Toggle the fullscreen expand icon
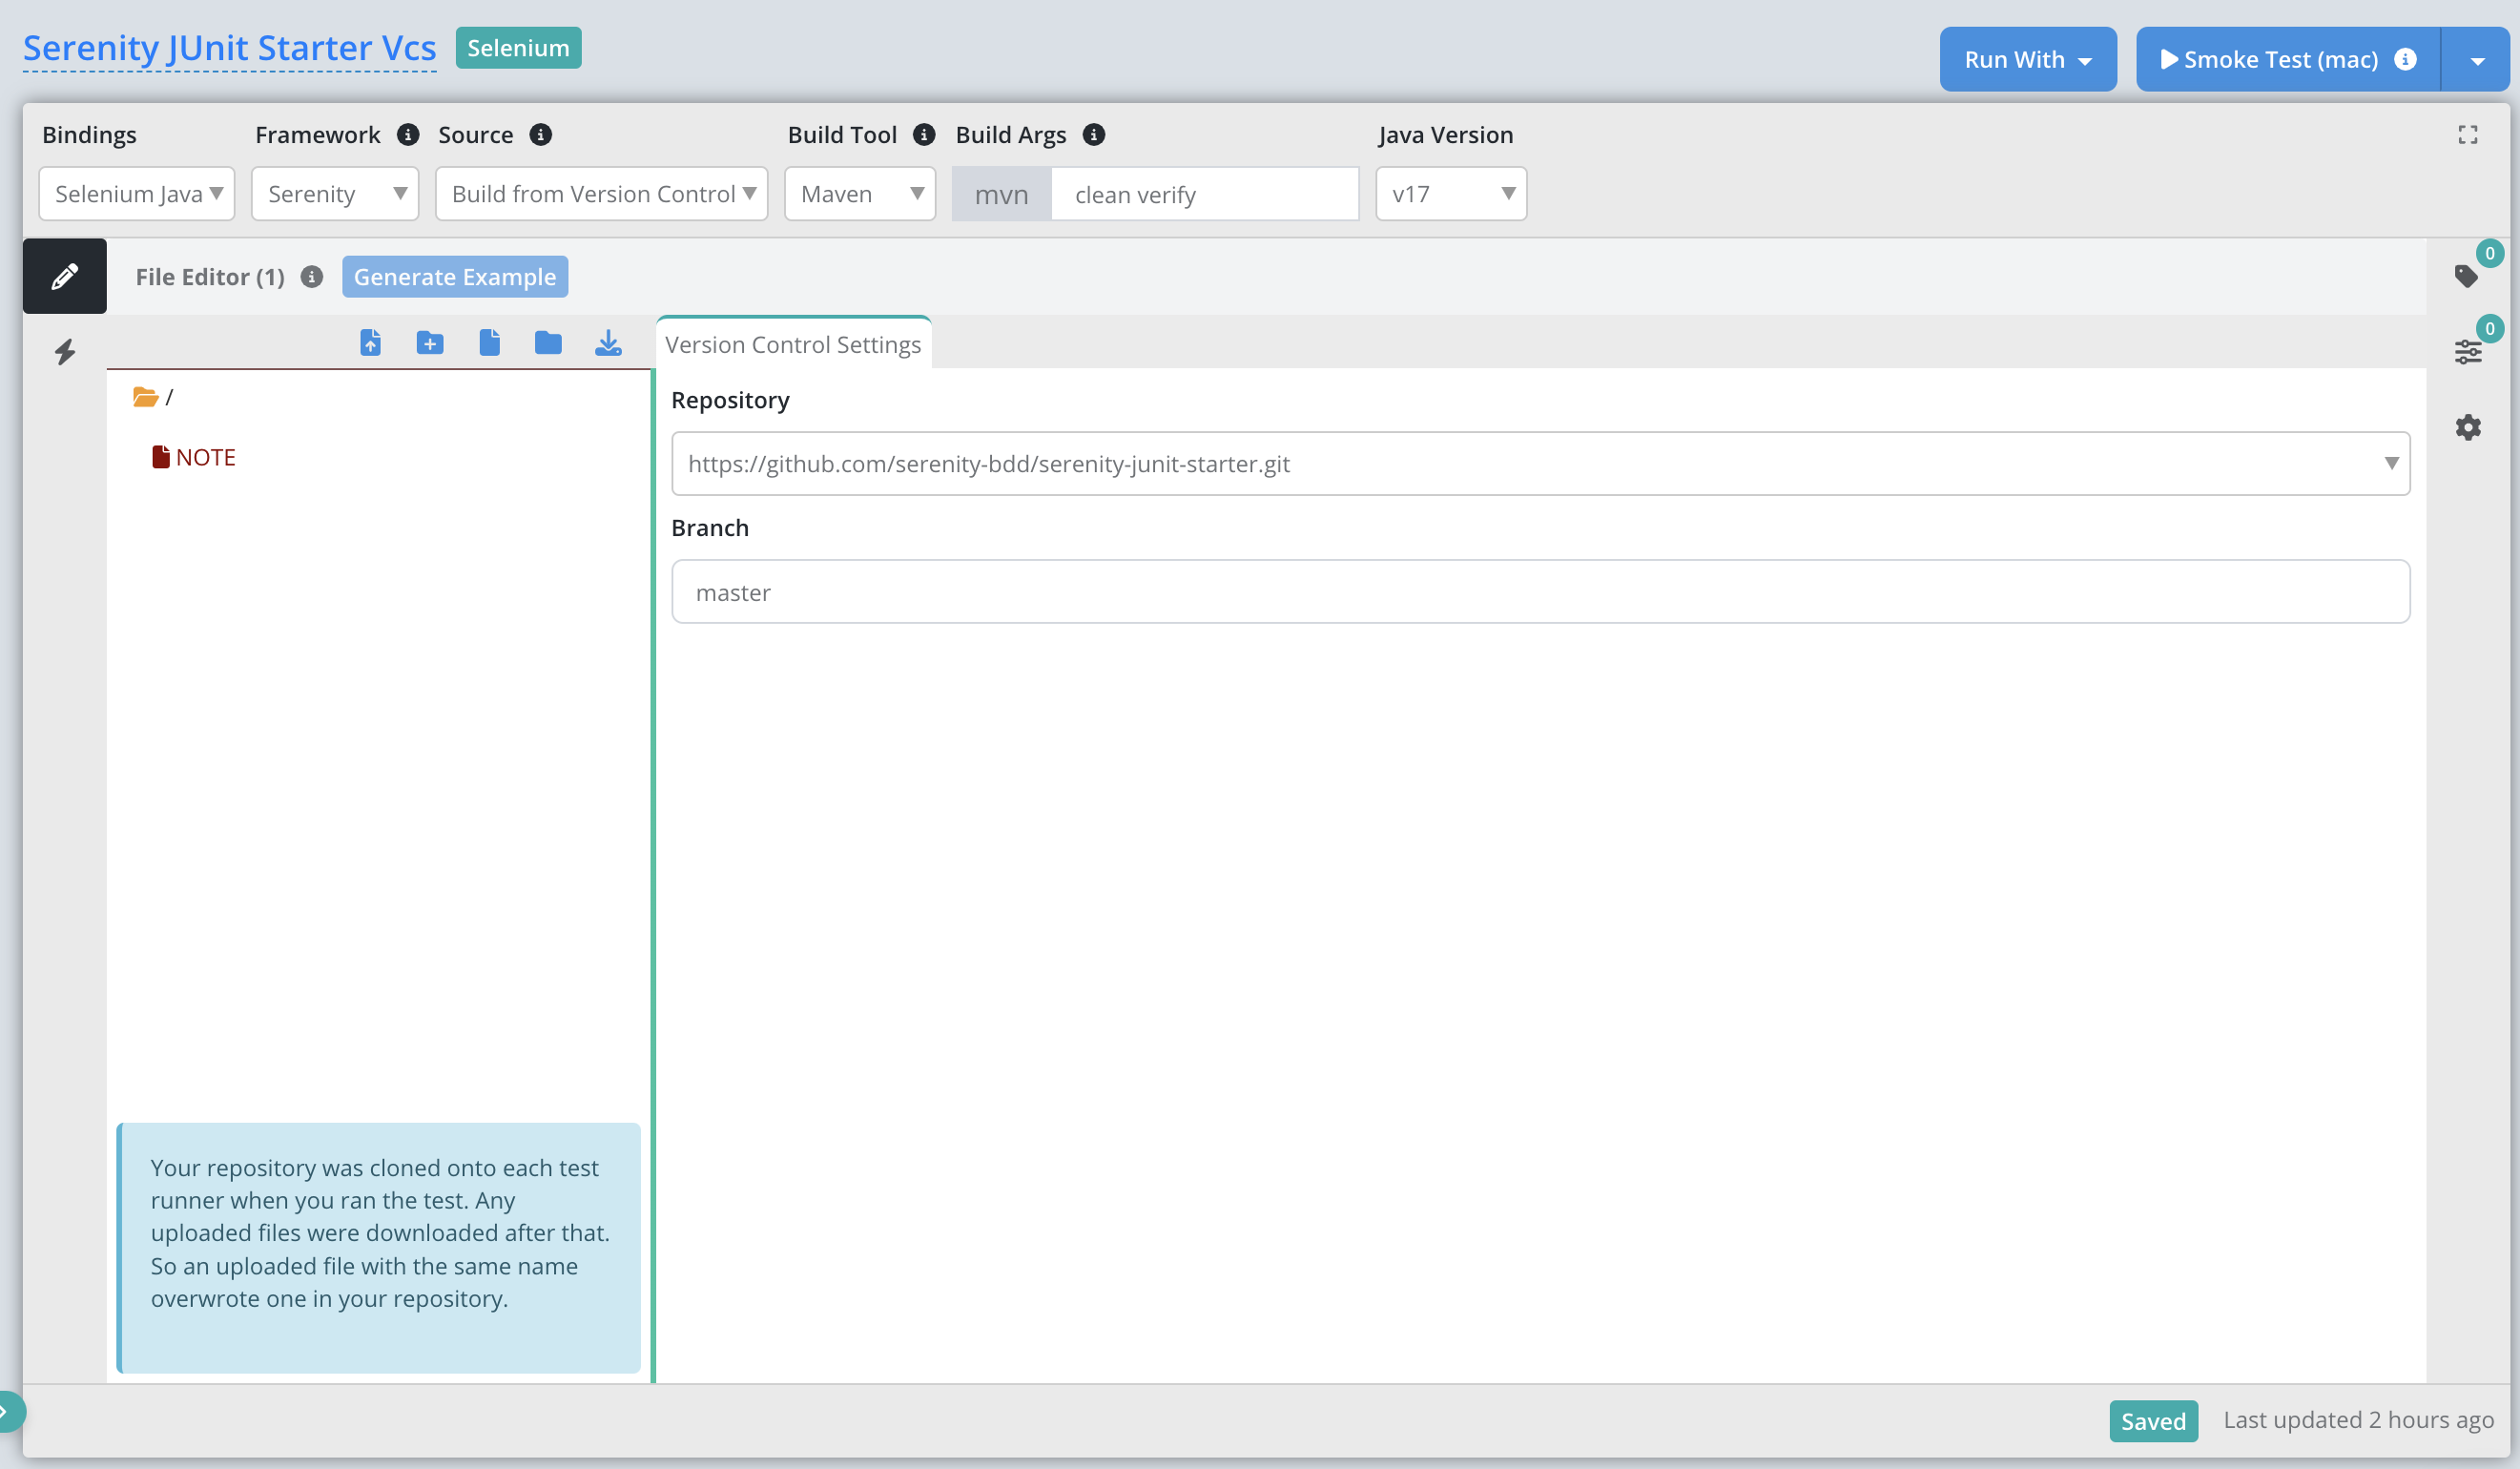2520x1469 pixels. point(2468,135)
